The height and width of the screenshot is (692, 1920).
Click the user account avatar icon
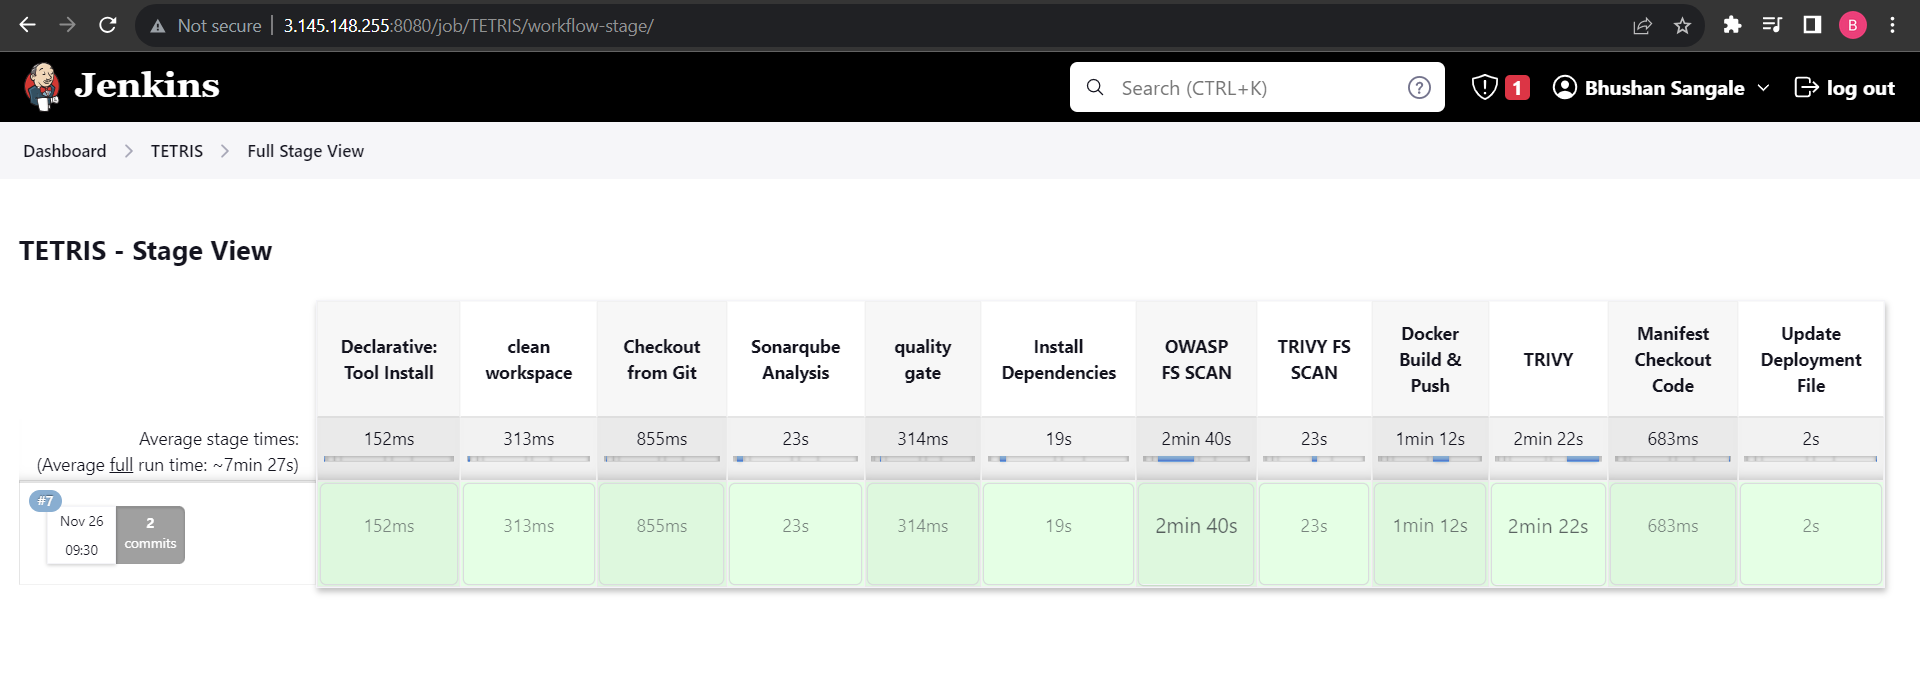(x=1564, y=88)
